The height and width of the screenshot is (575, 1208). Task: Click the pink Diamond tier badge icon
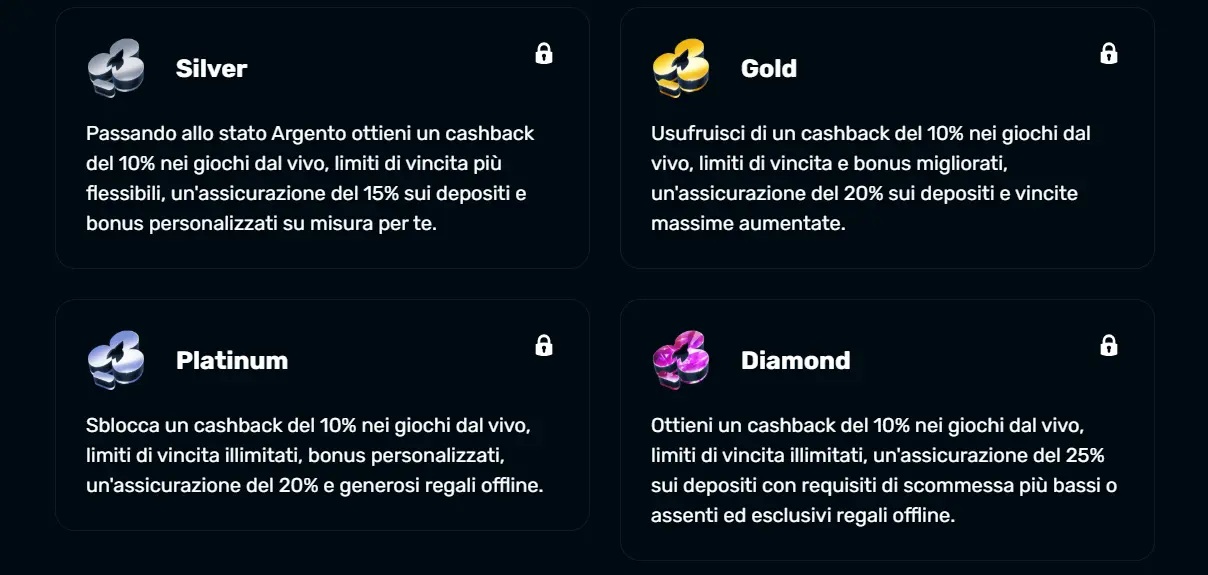681,360
